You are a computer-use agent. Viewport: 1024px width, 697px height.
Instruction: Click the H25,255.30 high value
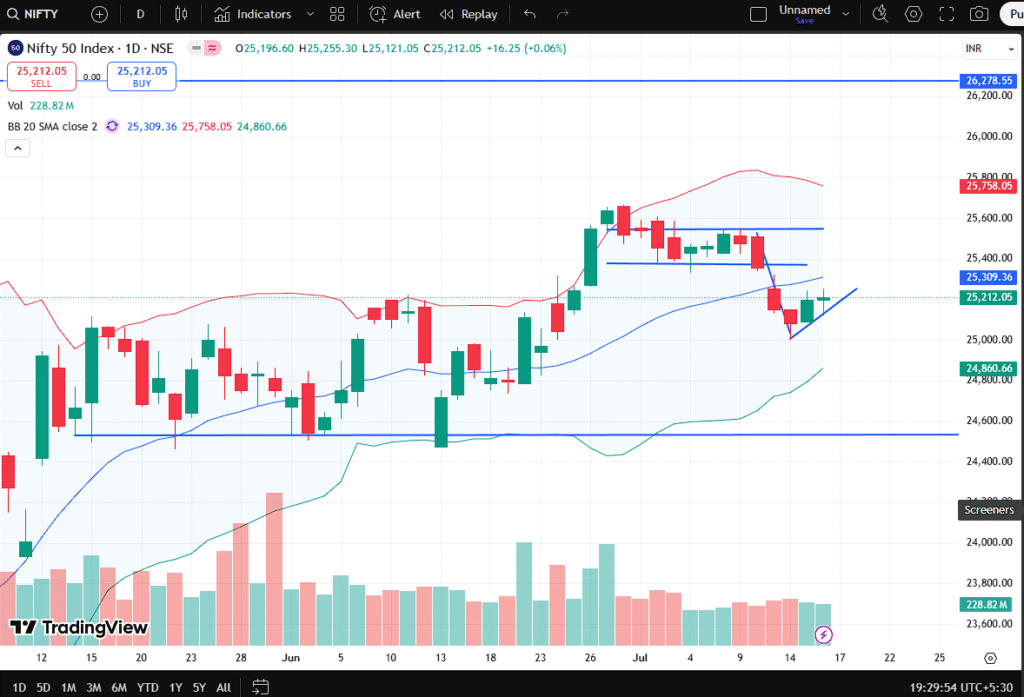click(328, 48)
